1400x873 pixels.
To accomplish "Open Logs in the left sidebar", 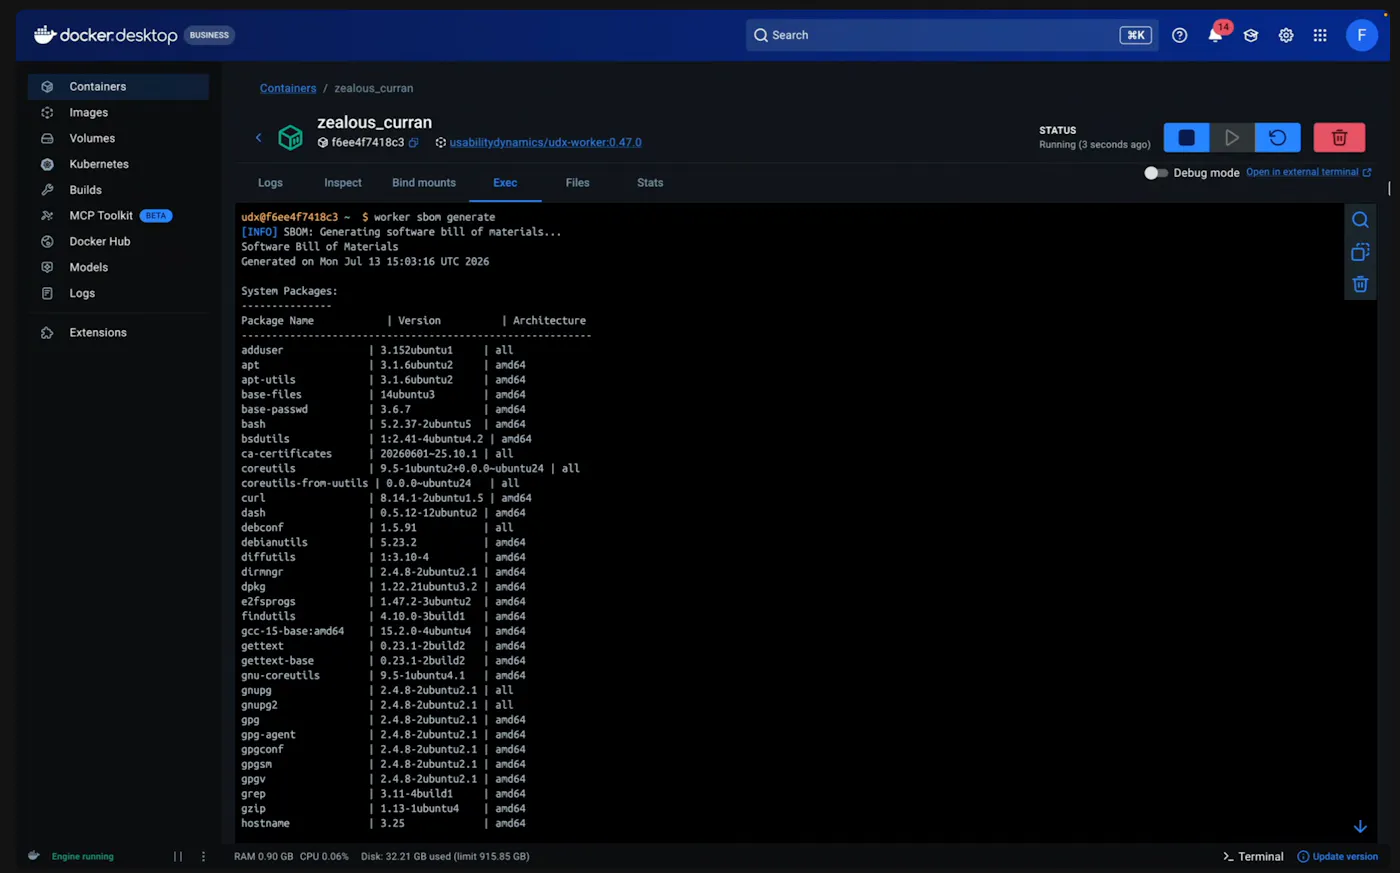I will pyautogui.click(x=118, y=293).
